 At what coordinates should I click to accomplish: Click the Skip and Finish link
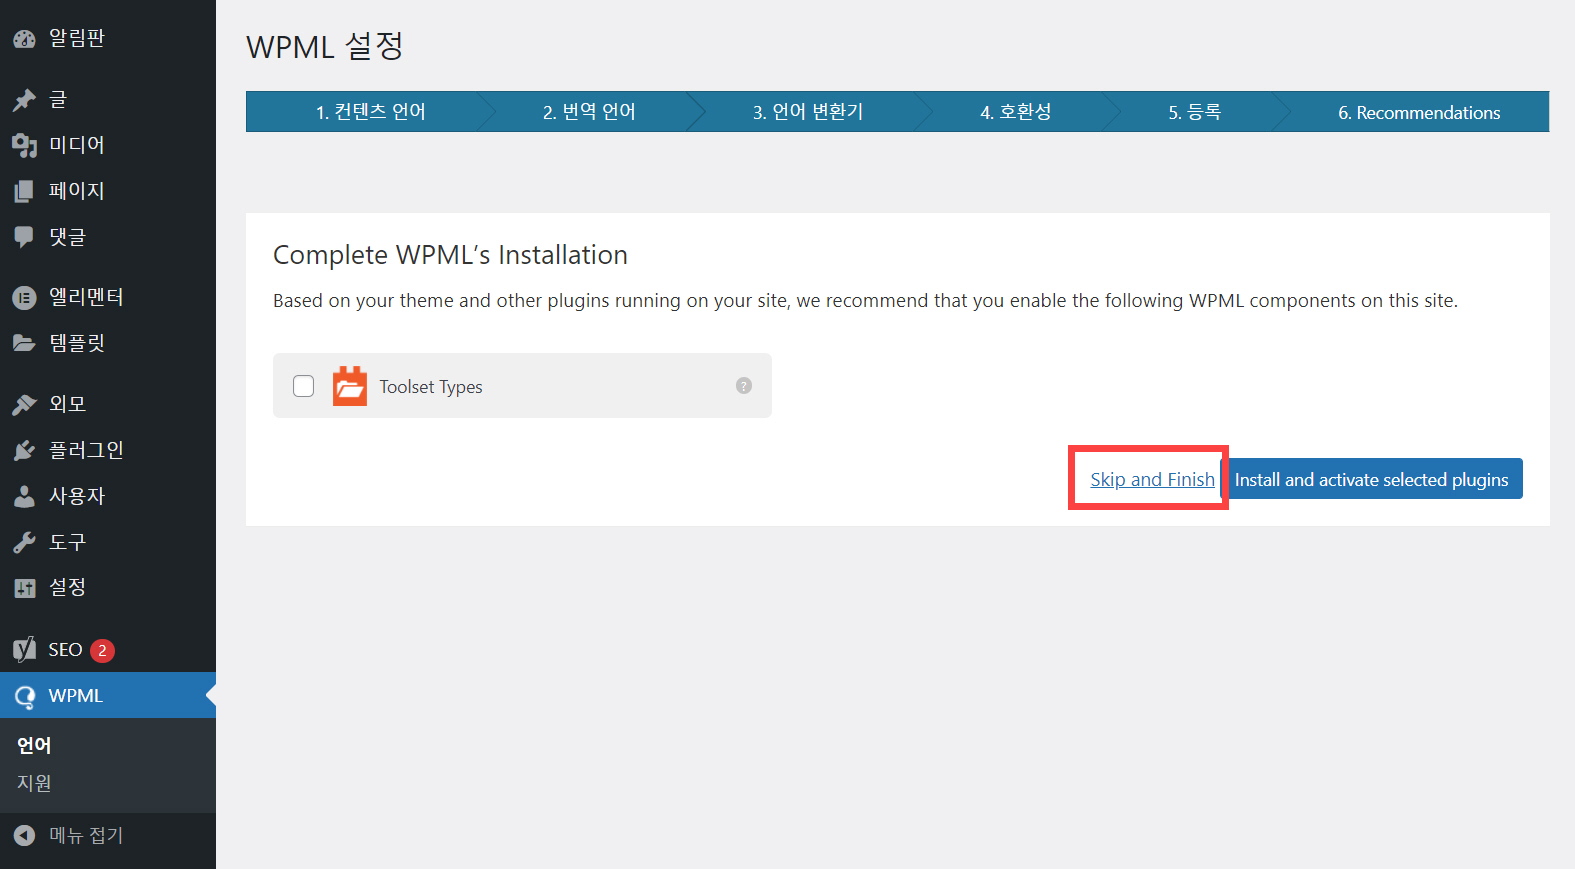click(1152, 479)
